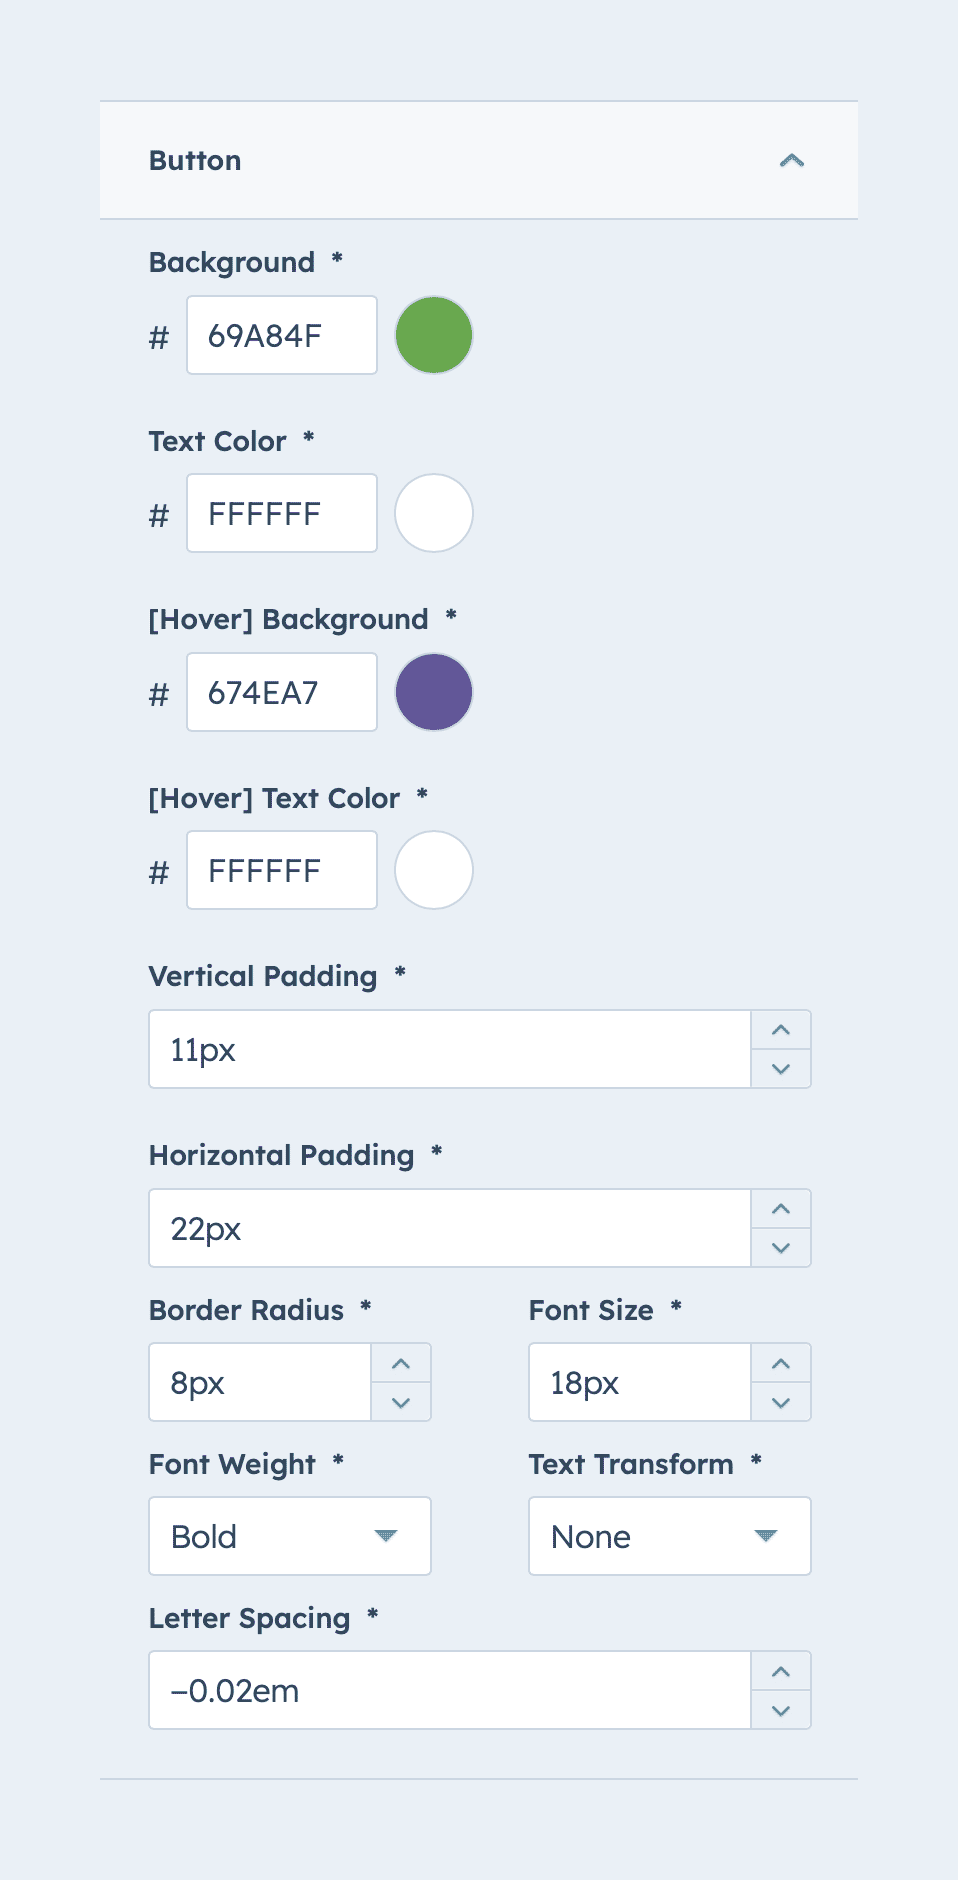This screenshot has height=1880, width=958.
Task: Click the Hover Background hex field 674EA7
Action: pyautogui.click(x=281, y=692)
